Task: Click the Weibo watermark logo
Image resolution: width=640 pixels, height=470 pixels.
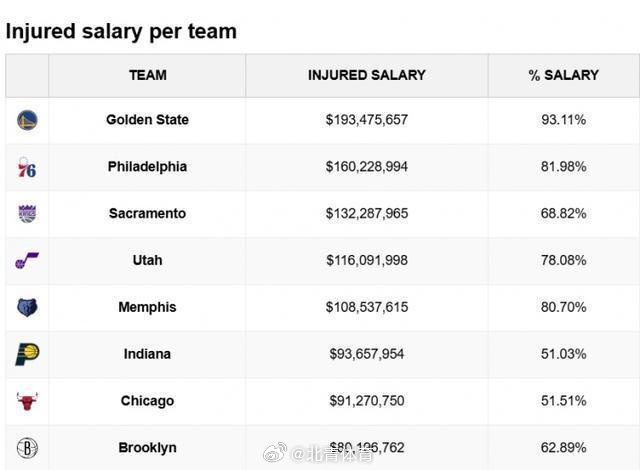Action: [275, 453]
